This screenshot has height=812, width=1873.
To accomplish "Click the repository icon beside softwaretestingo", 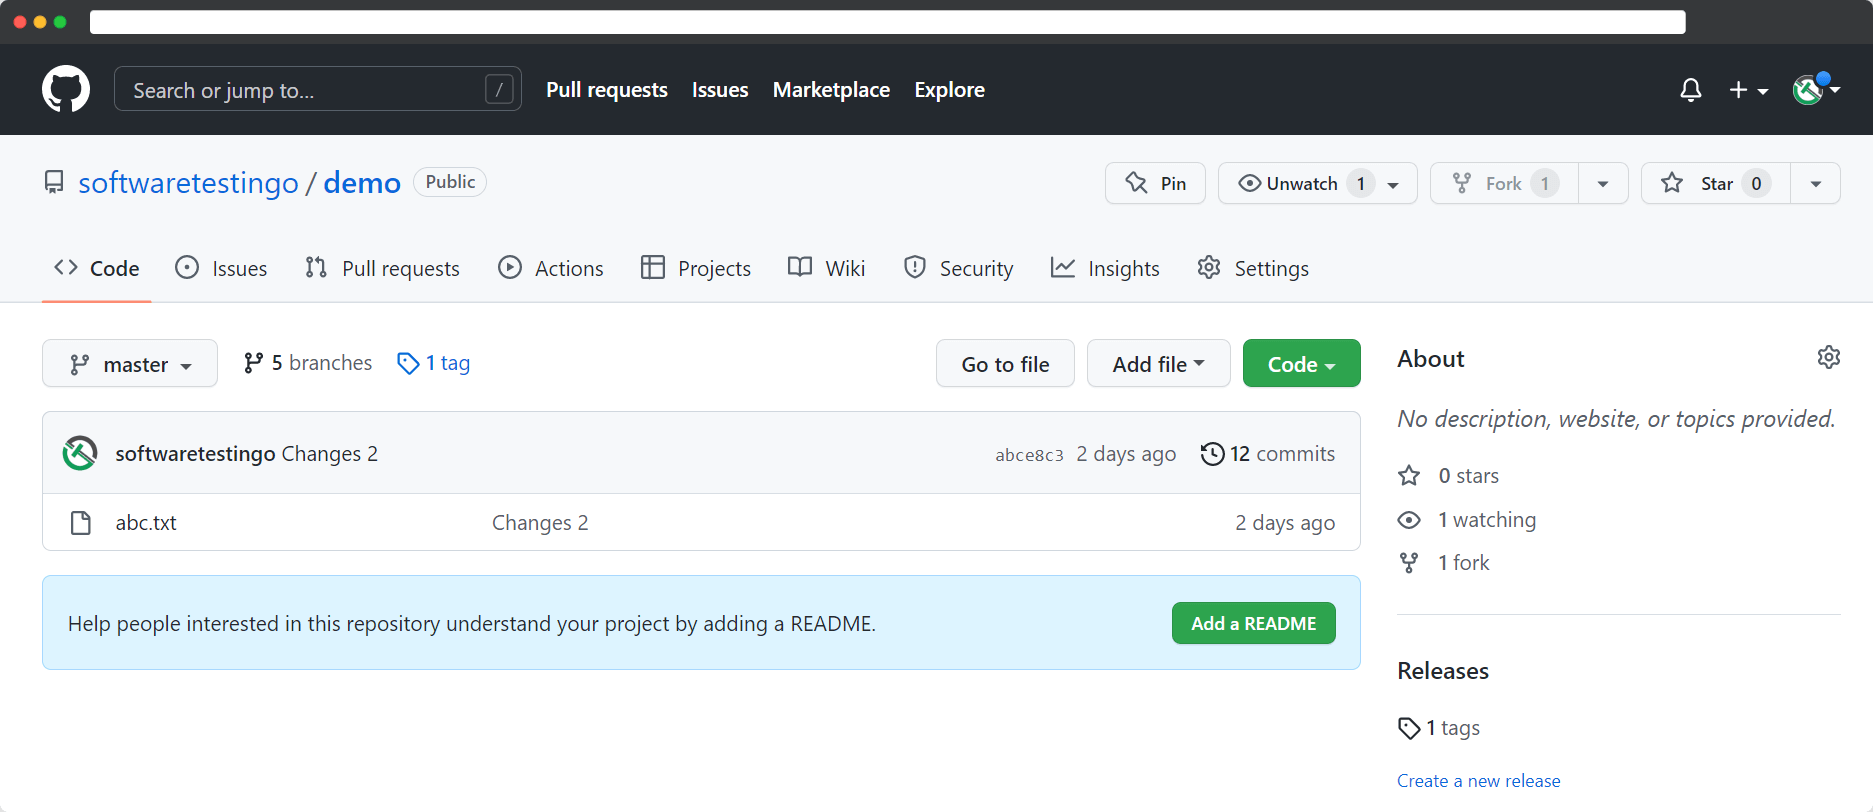I will tap(54, 182).
